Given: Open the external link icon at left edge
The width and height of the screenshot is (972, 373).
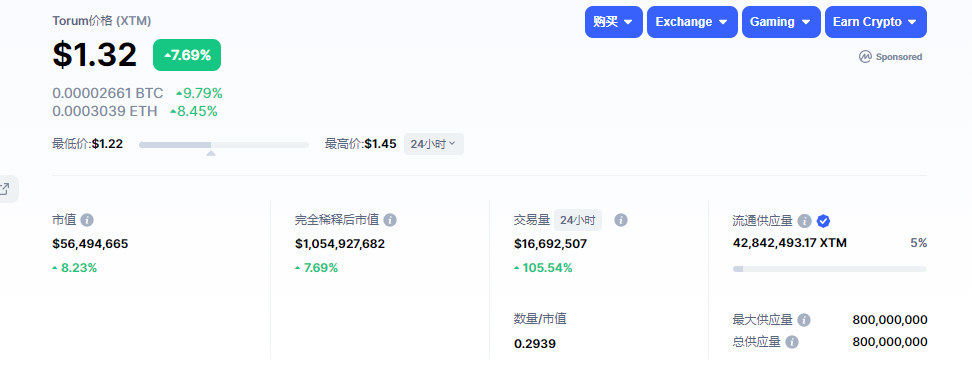Looking at the screenshot, I should point(5,189).
